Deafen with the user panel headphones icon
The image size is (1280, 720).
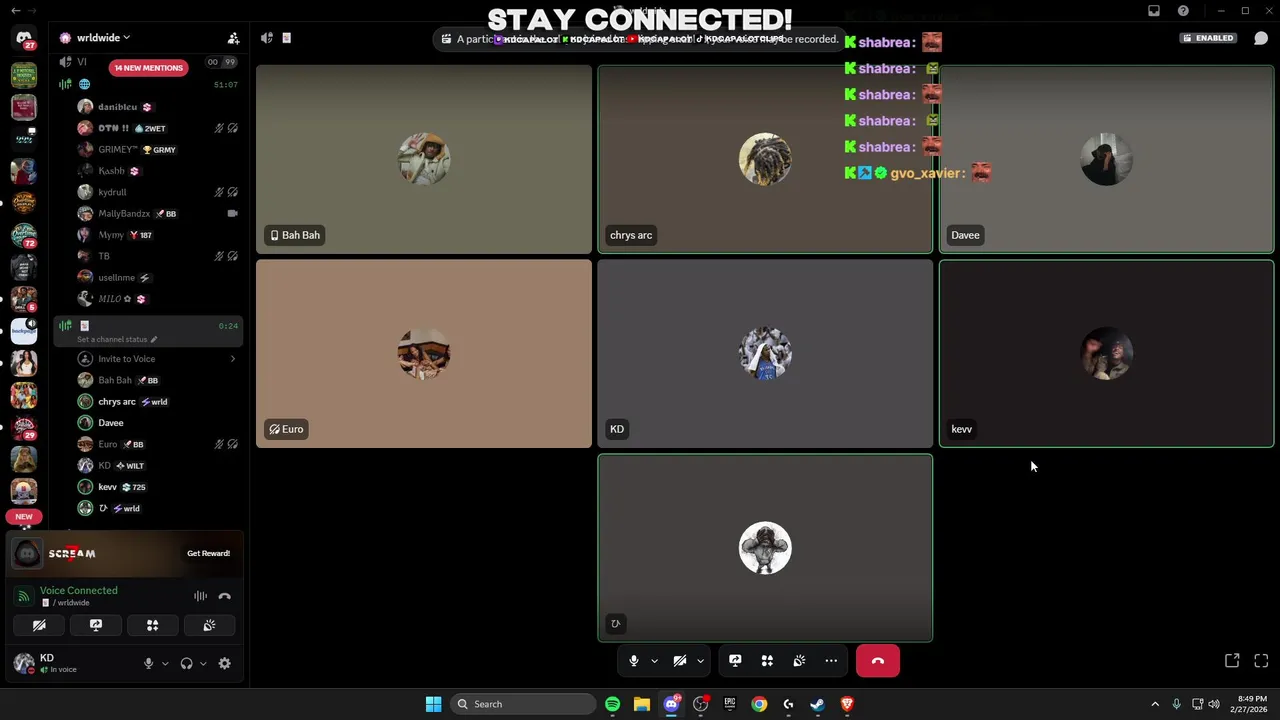186,663
